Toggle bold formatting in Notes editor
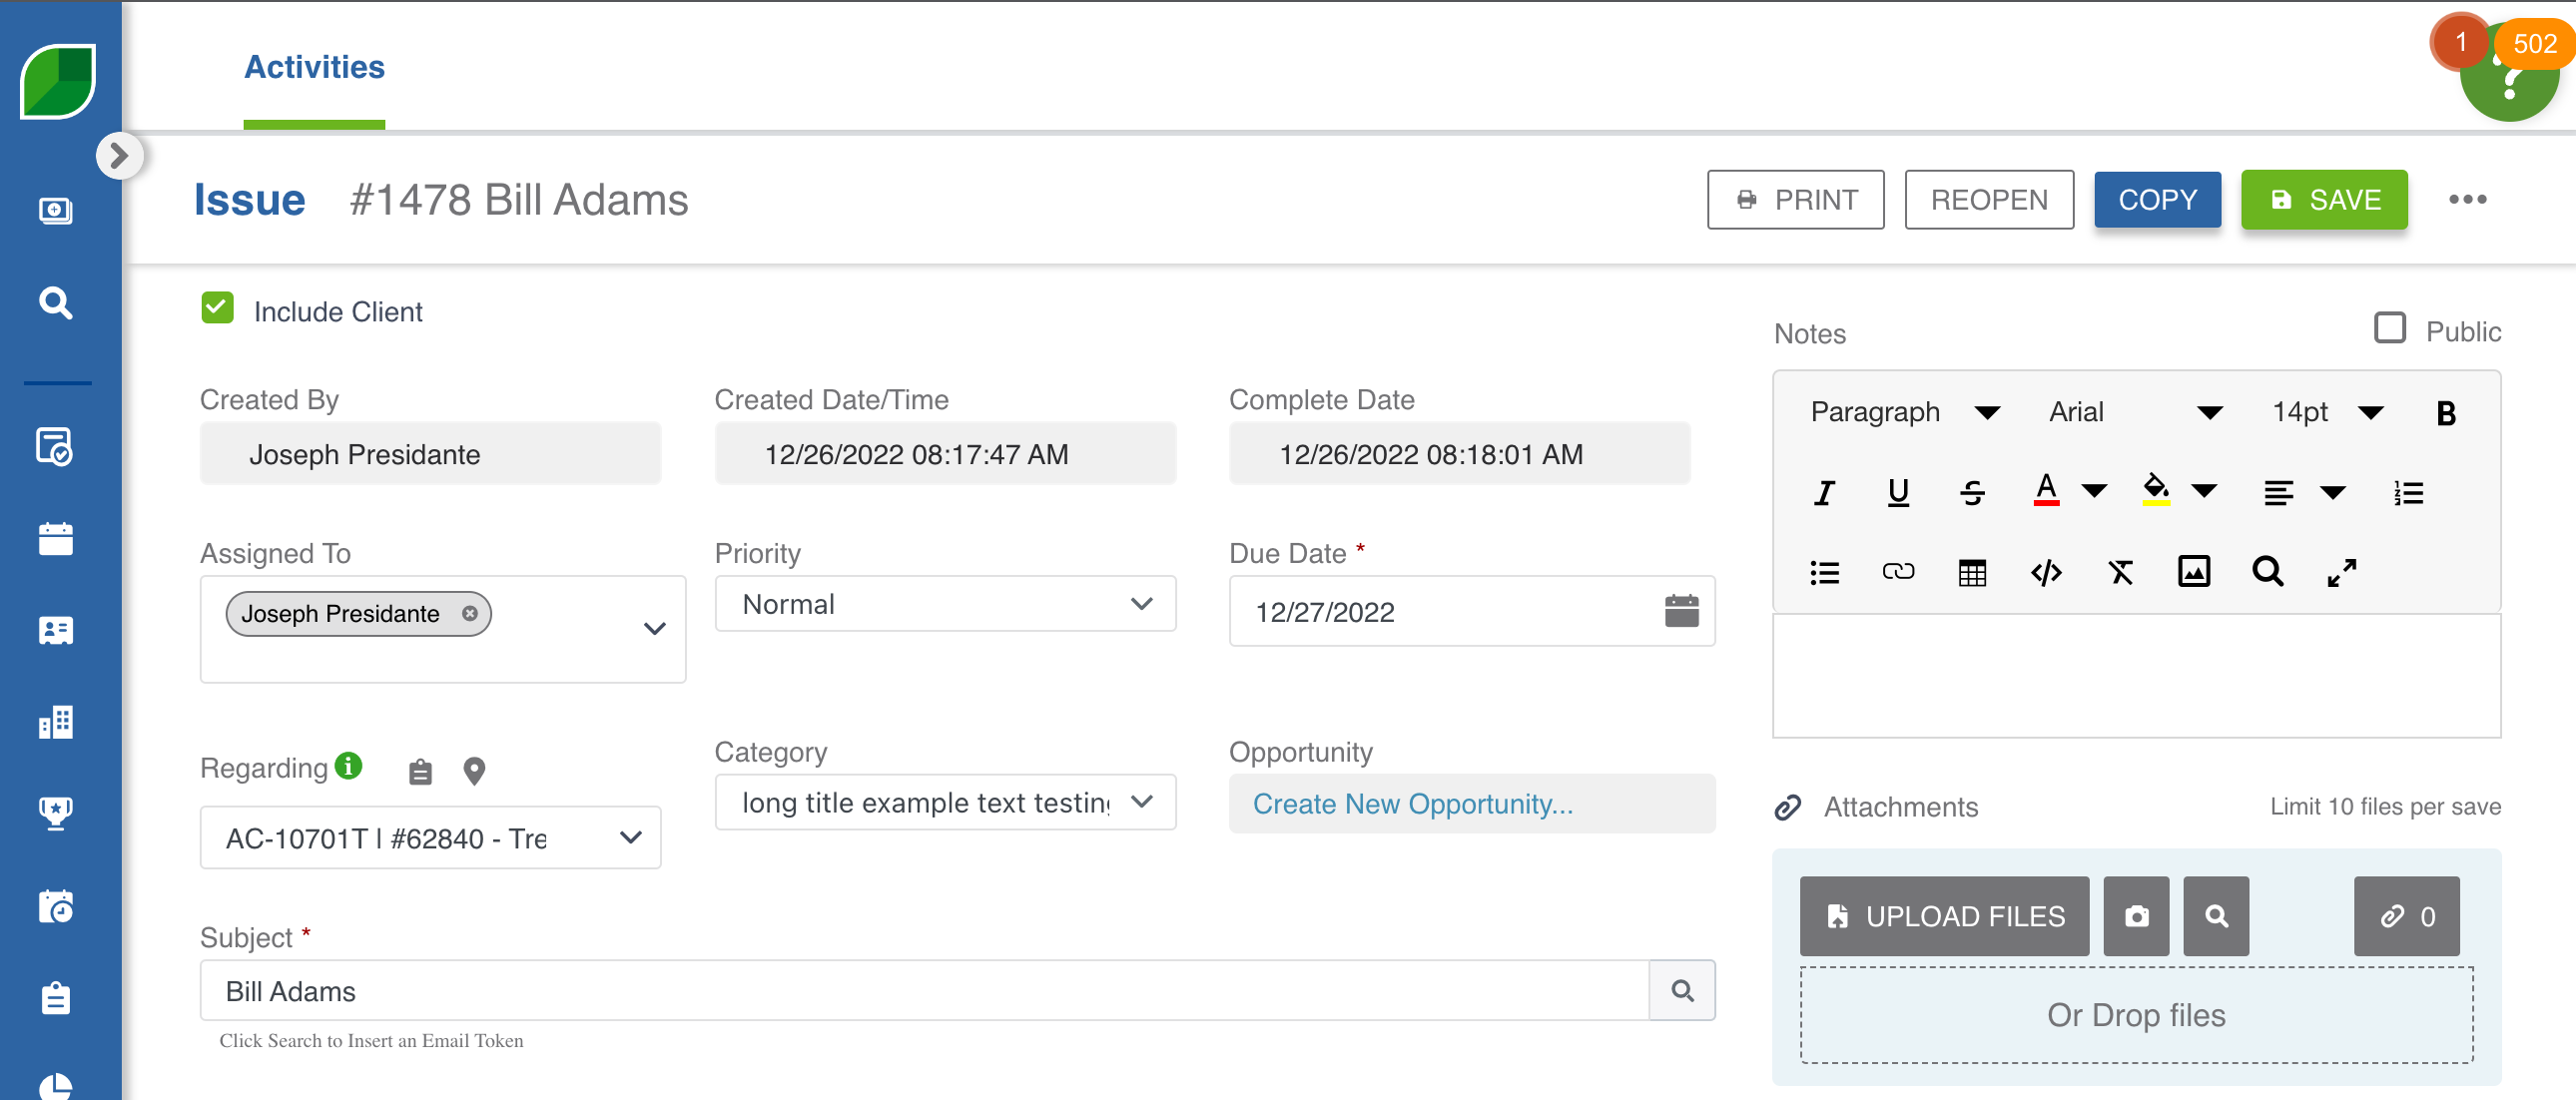Image resolution: width=2576 pixels, height=1100 pixels. pyautogui.click(x=2446, y=412)
